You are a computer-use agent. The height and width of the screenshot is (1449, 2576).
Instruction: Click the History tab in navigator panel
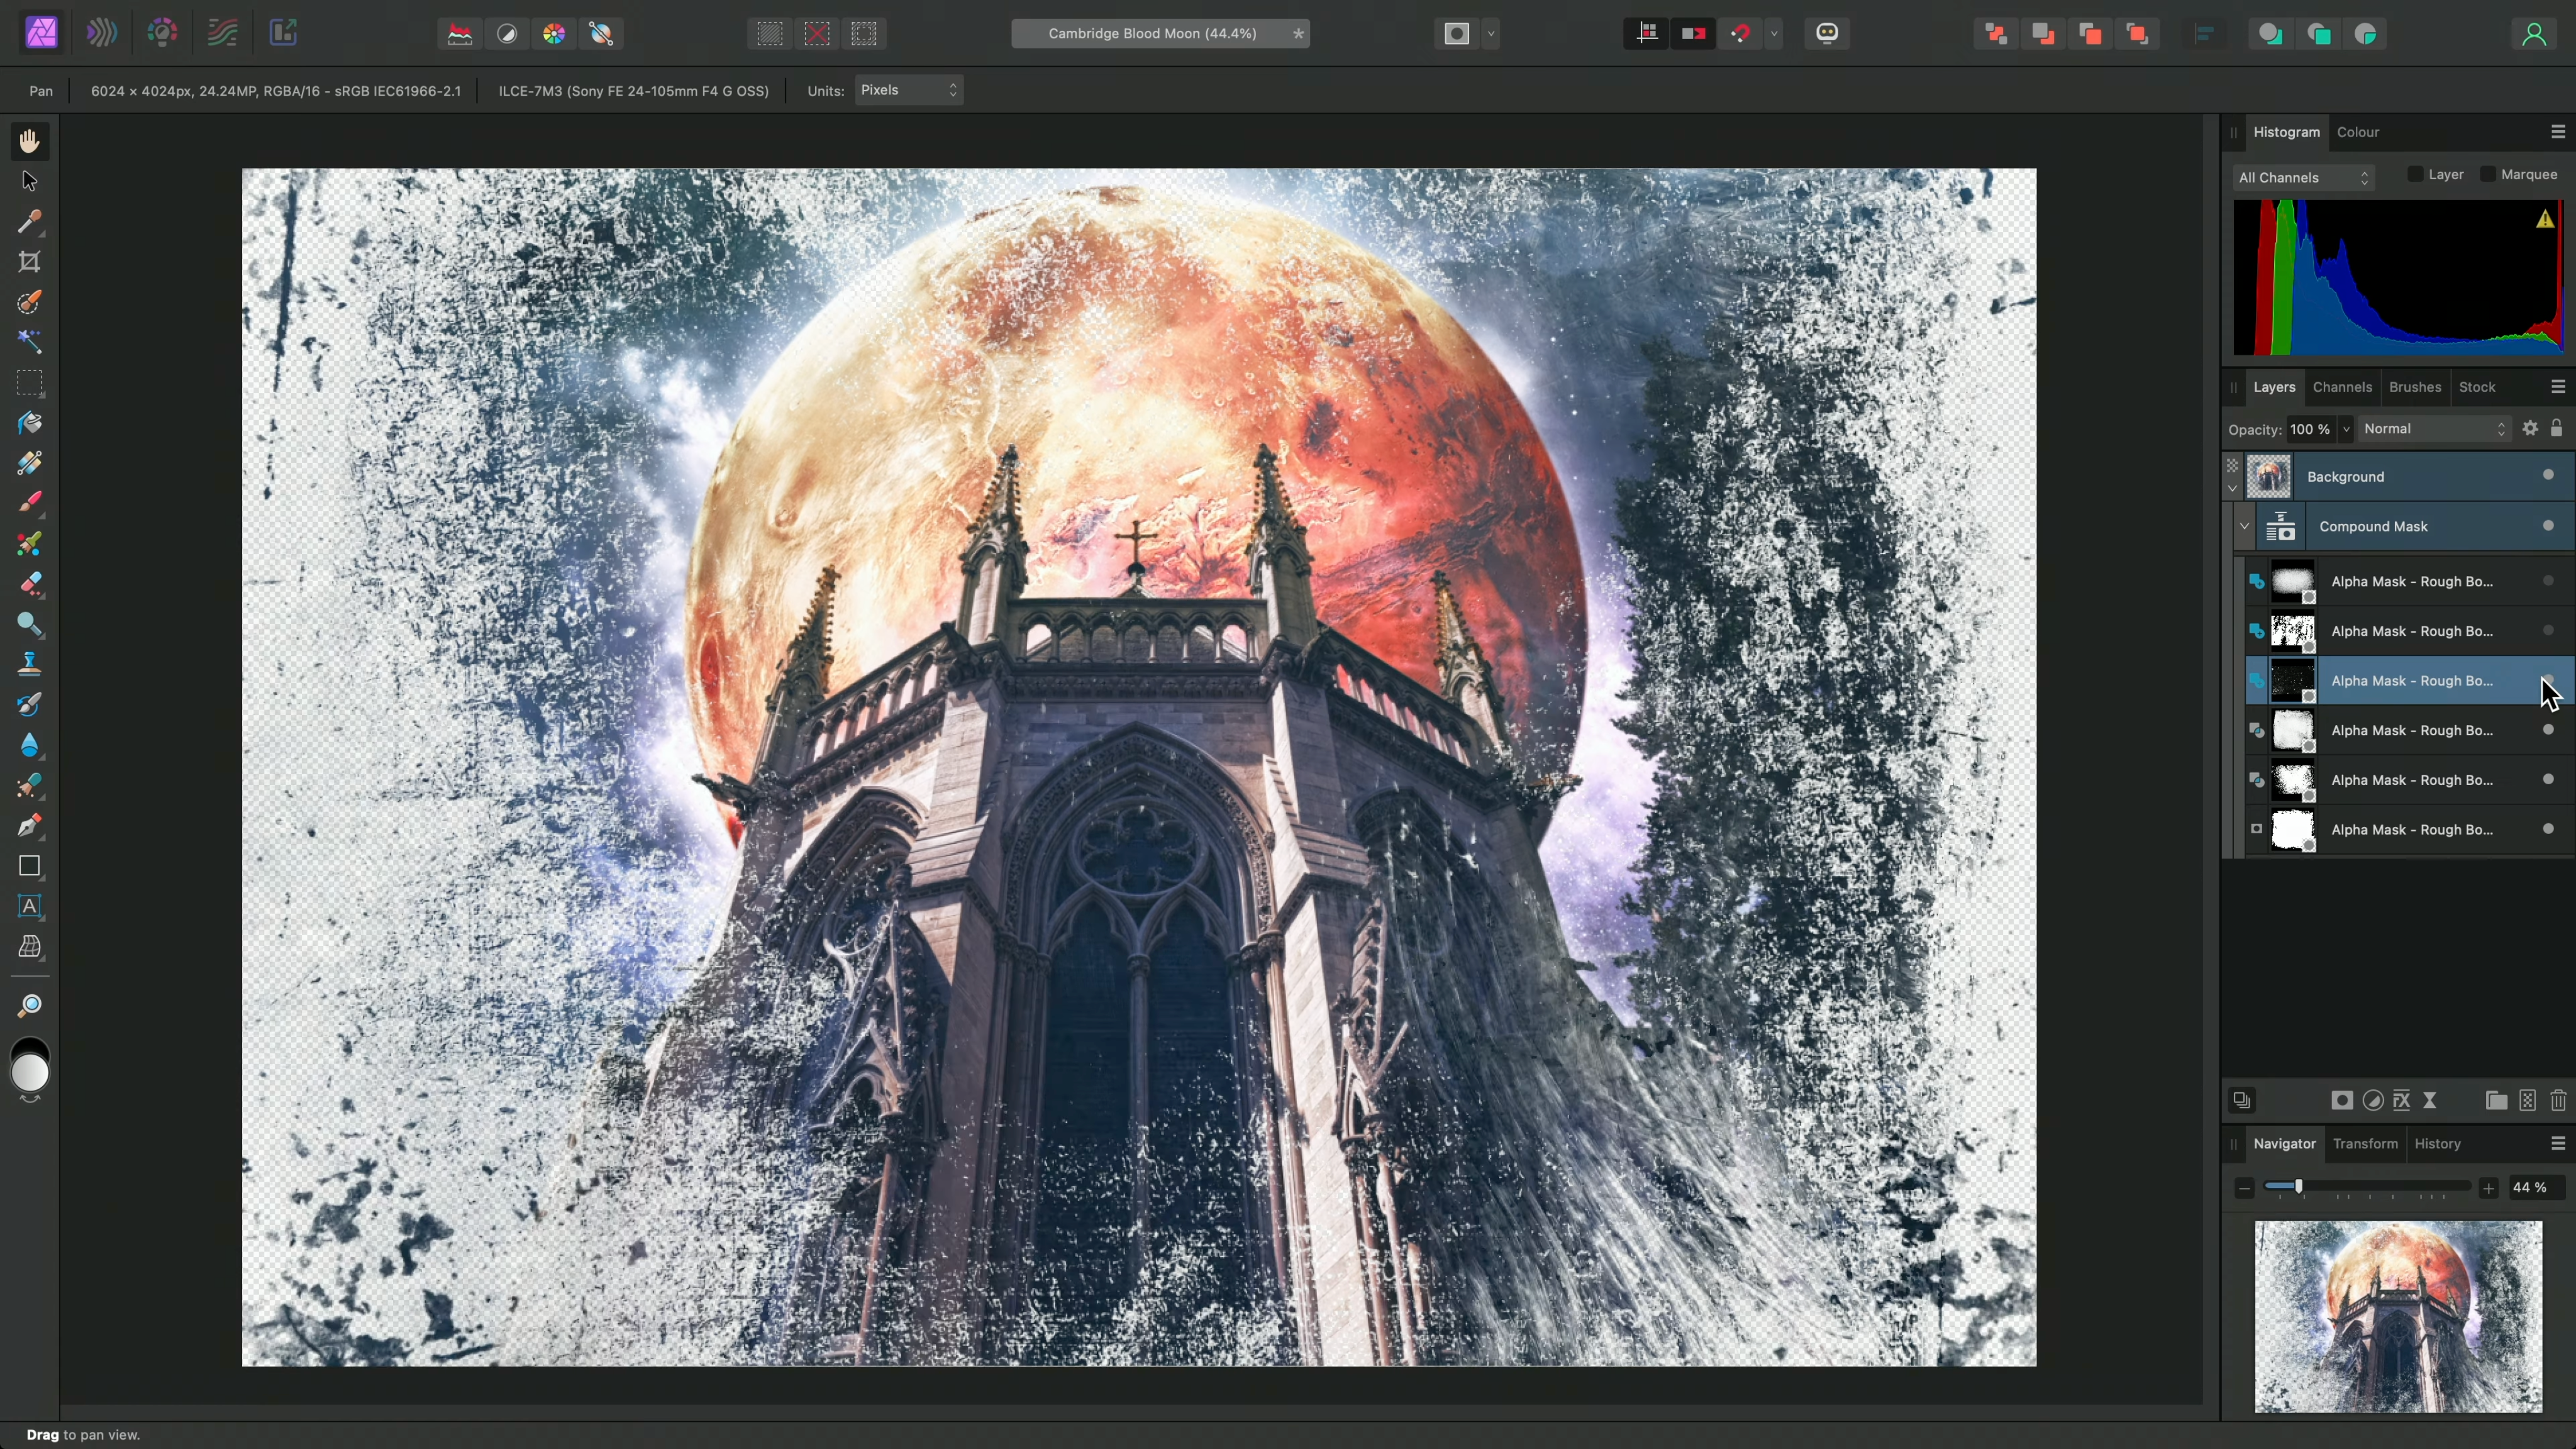tap(2438, 1143)
